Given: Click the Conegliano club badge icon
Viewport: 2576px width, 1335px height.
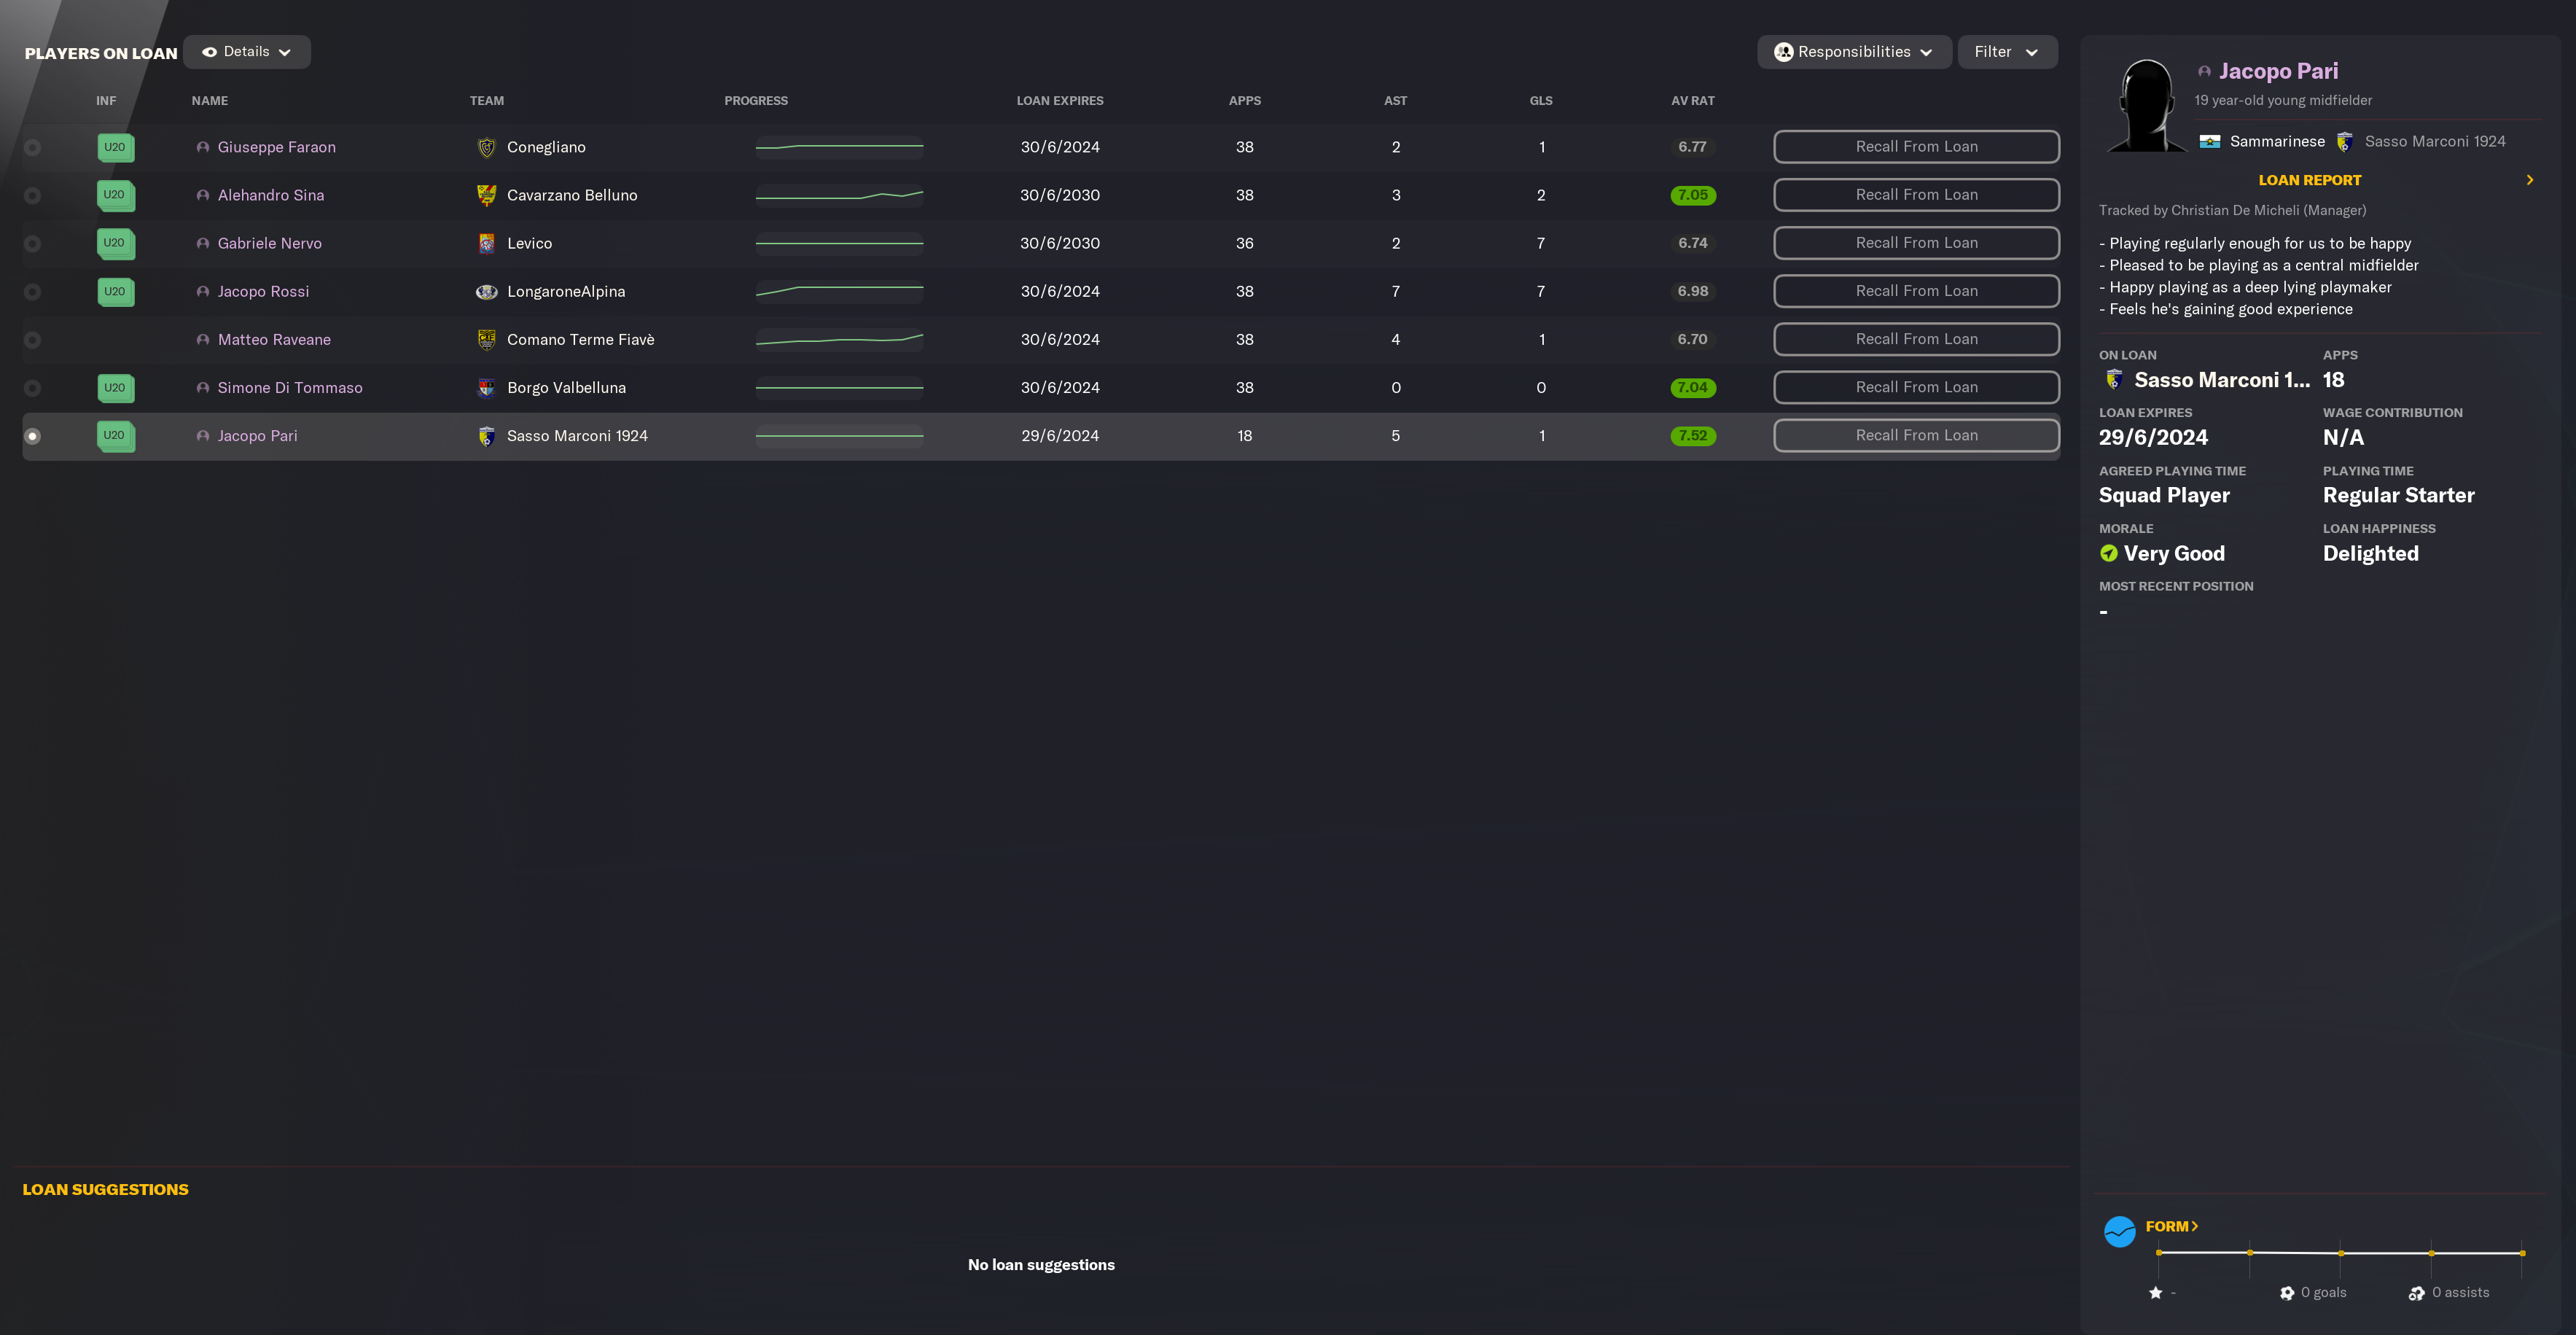Looking at the screenshot, I should 486,147.
